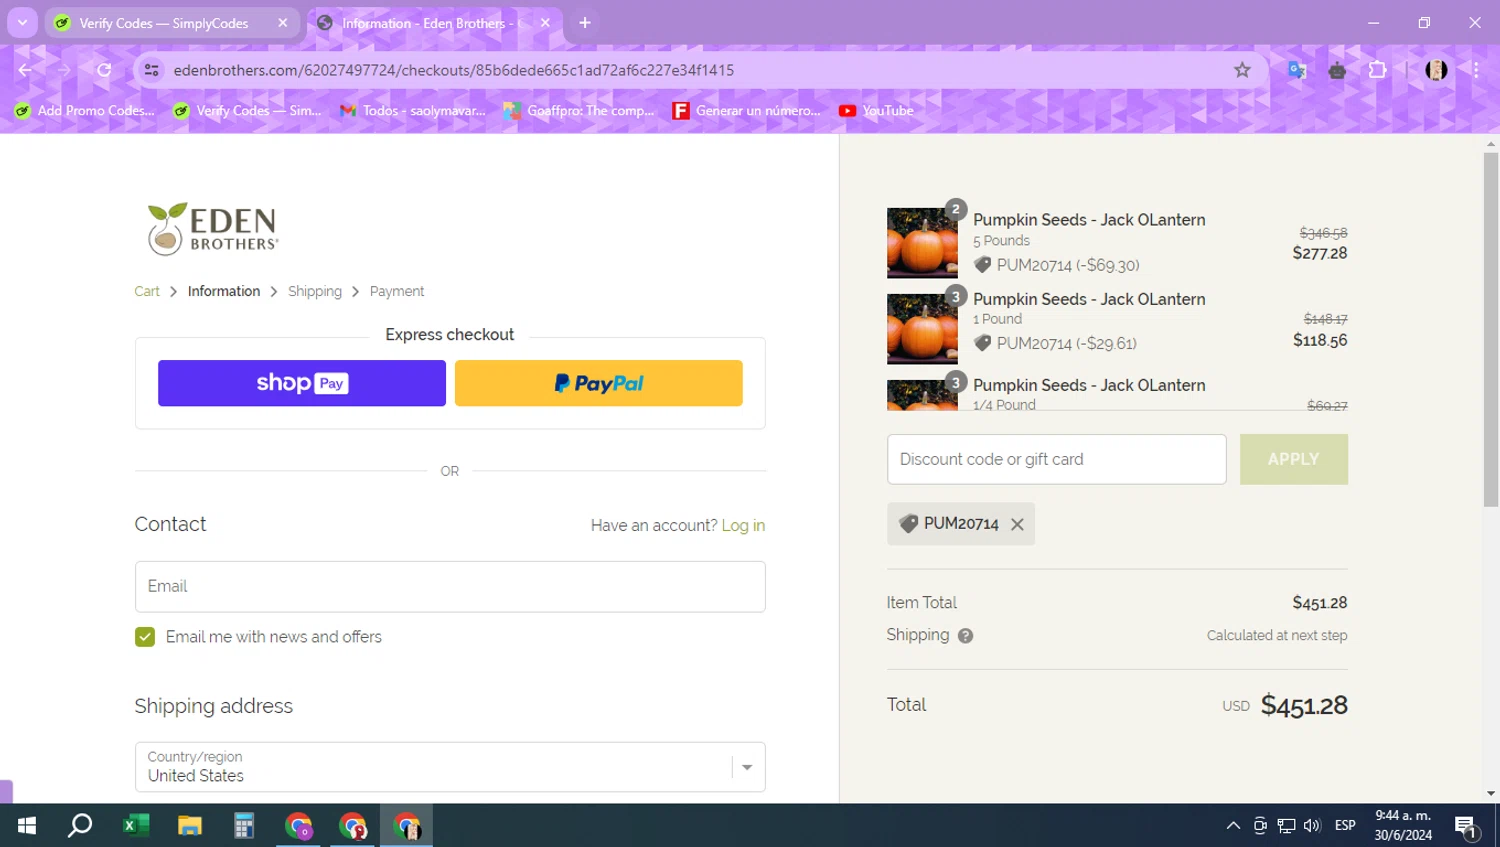Open Calculator from the taskbar
The height and width of the screenshot is (847, 1500).
[x=244, y=825]
